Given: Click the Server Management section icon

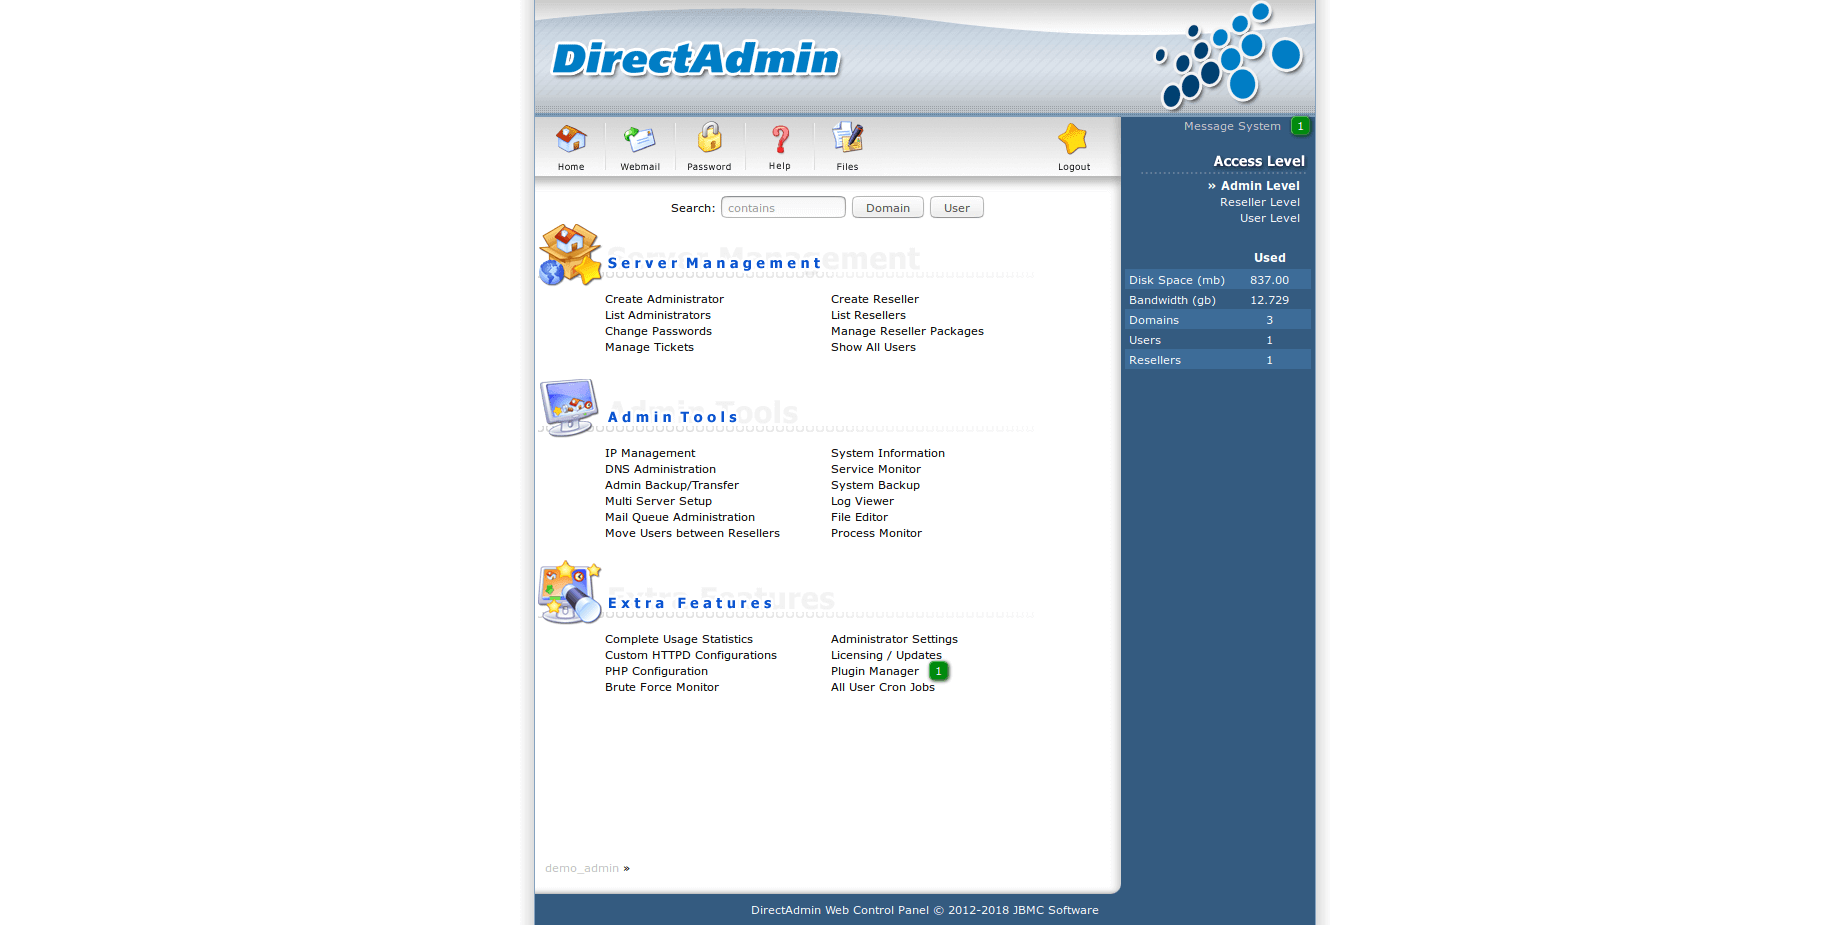Looking at the screenshot, I should [571, 254].
